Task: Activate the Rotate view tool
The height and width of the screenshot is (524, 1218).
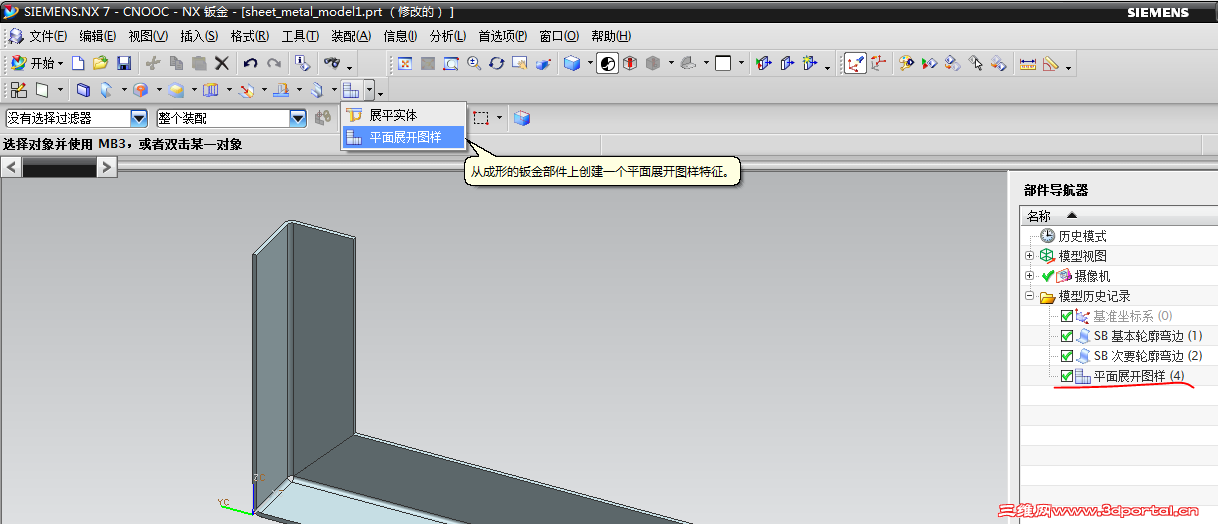Action: coord(497,63)
